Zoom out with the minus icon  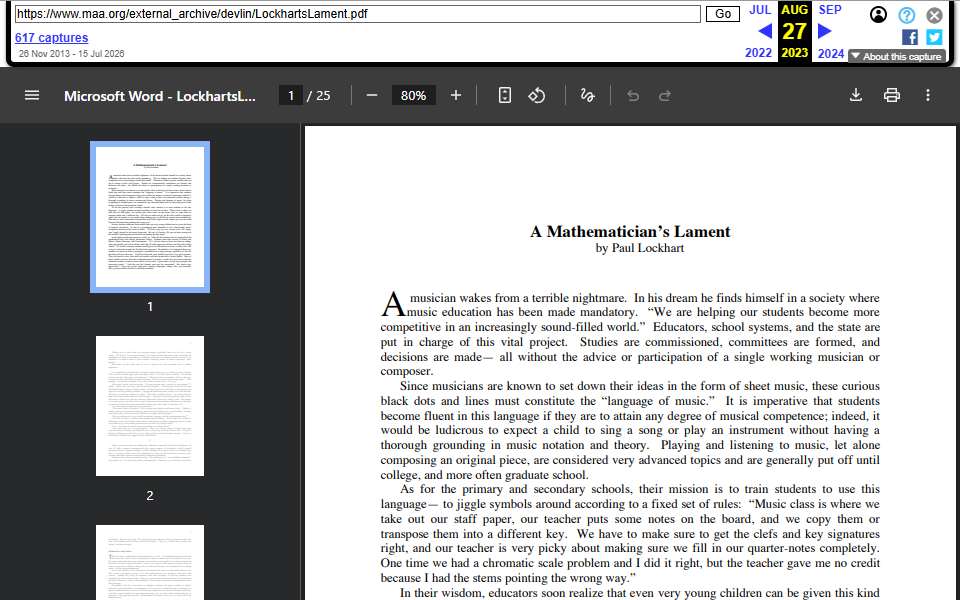[x=372, y=96]
